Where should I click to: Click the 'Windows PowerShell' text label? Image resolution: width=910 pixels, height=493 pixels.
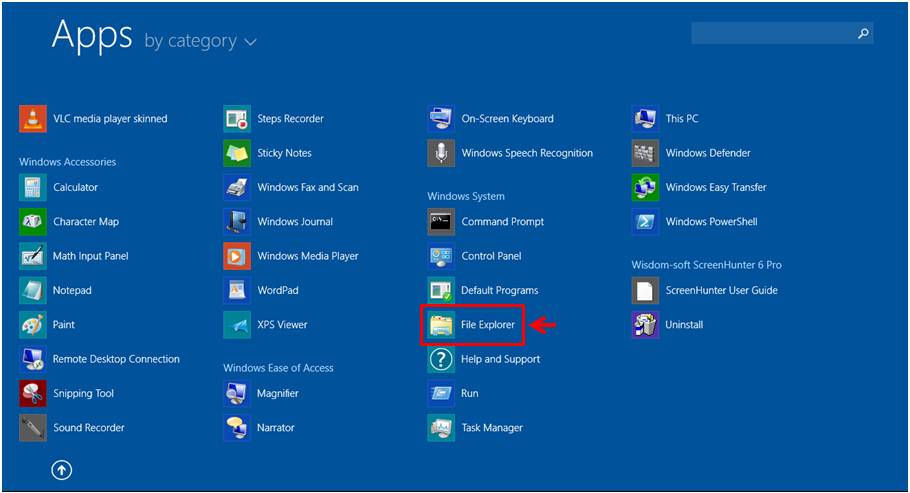point(711,222)
